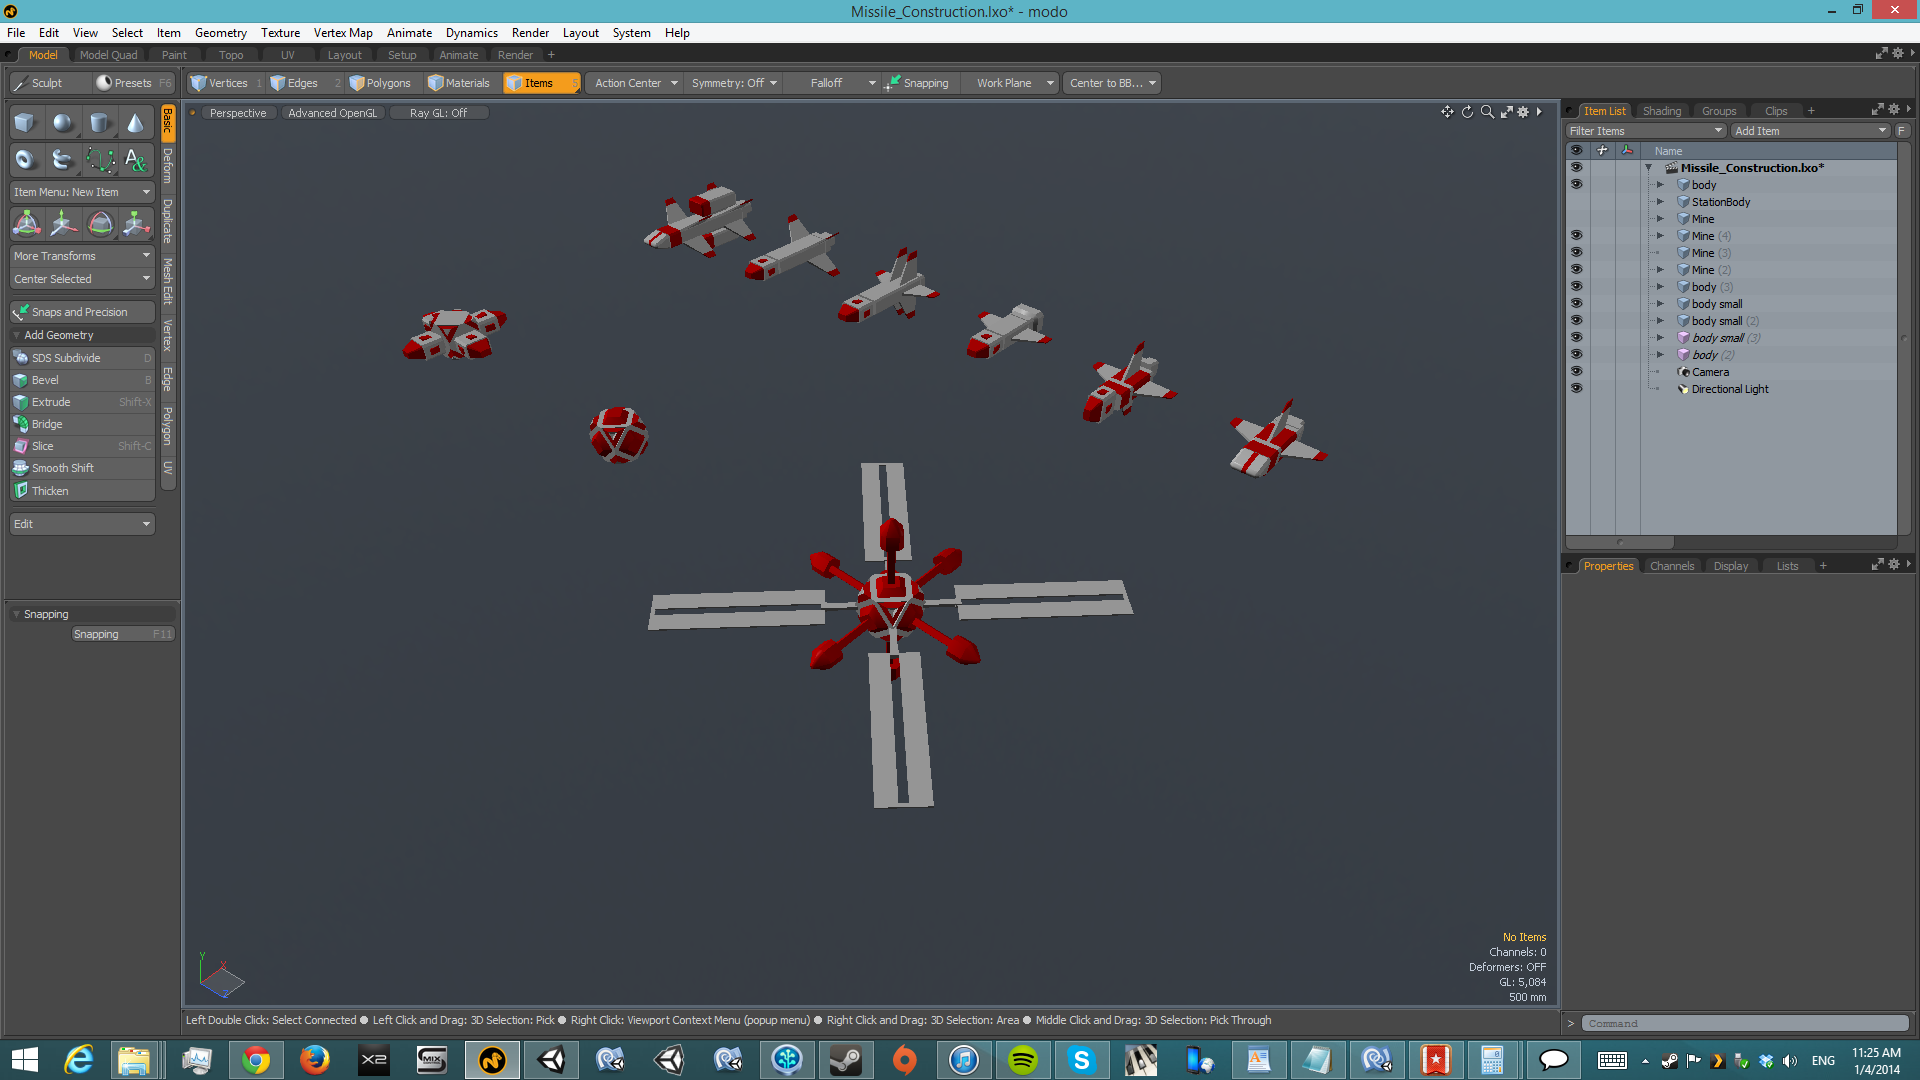Open the Geometry menu
Viewport: 1920px width, 1080px height.
tap(220, 33)
